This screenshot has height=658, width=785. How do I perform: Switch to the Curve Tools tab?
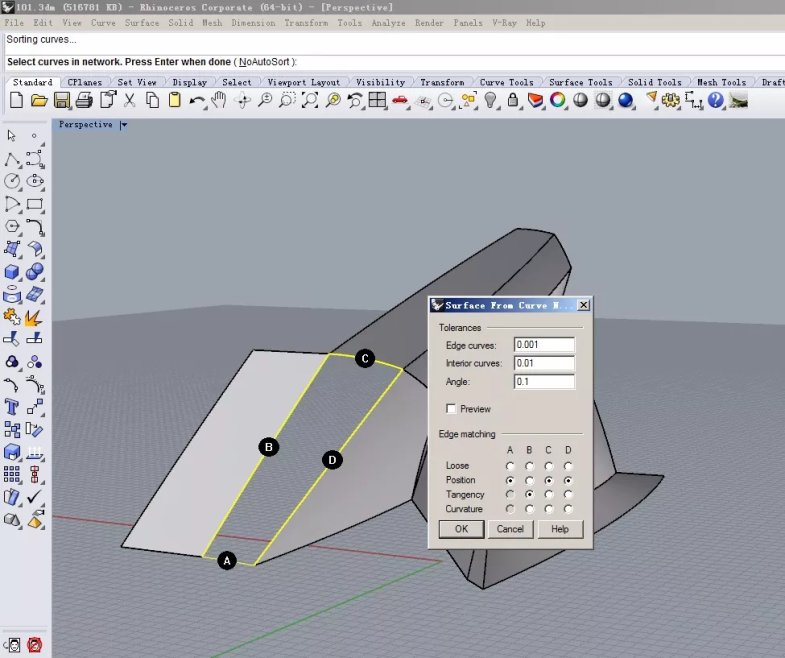coord(506,82)
